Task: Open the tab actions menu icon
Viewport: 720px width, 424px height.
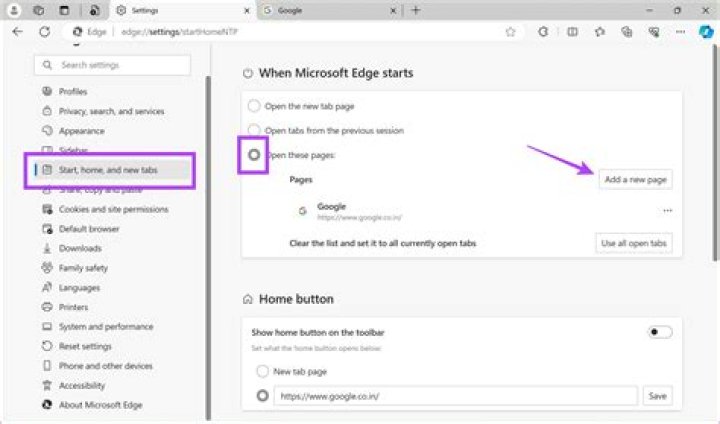Action: [64, 10]
